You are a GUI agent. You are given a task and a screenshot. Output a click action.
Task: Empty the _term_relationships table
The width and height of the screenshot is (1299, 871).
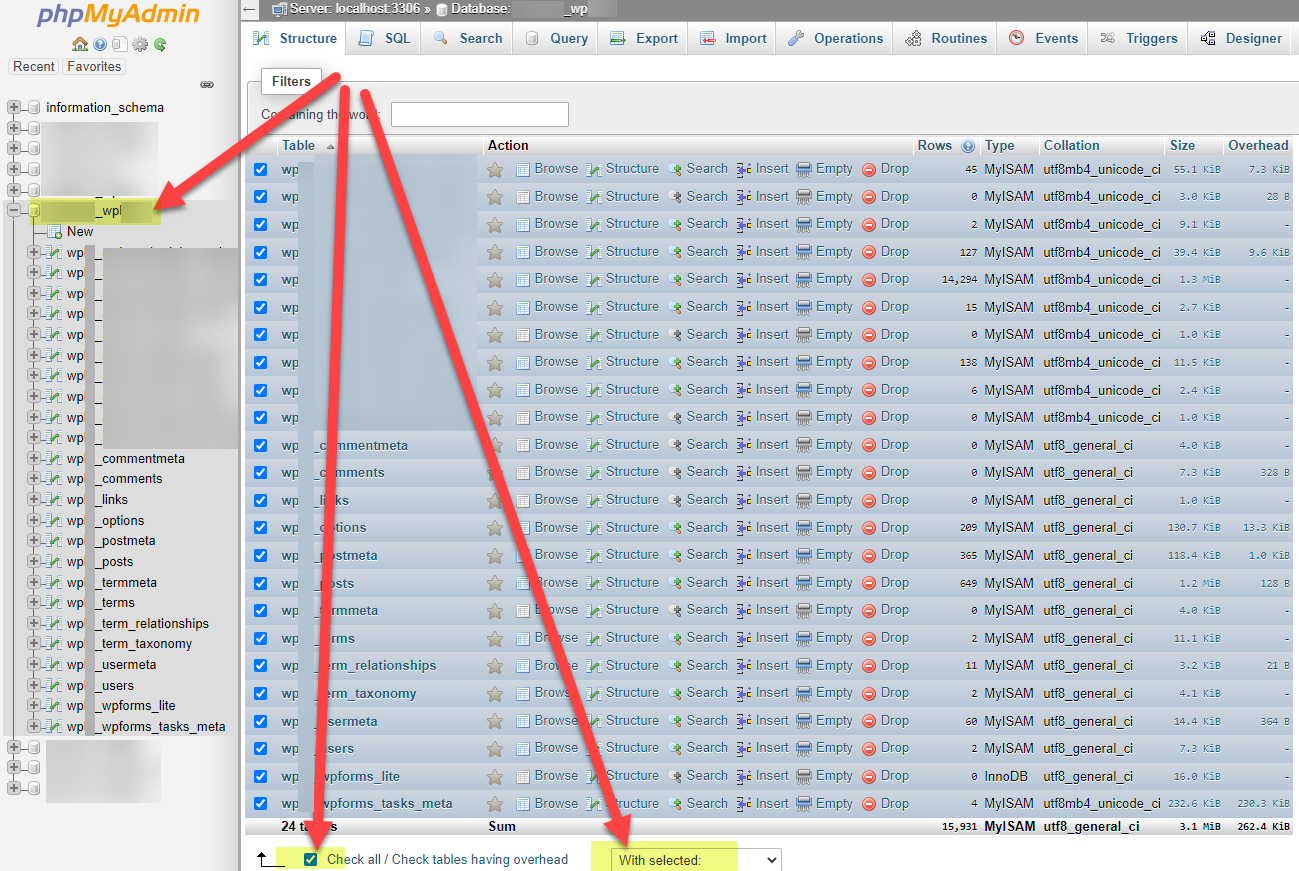[825, 665]
